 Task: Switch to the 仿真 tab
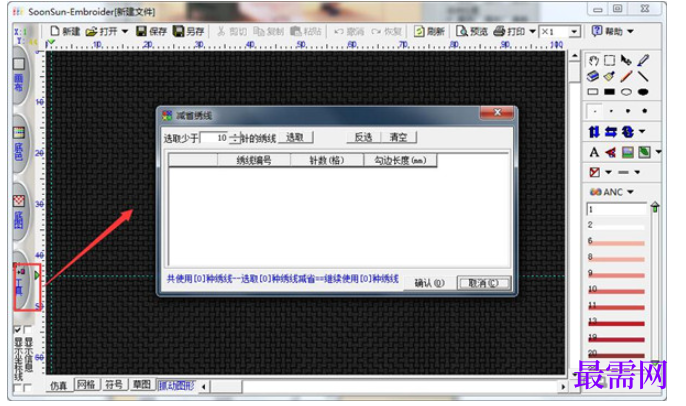(59, 385)
